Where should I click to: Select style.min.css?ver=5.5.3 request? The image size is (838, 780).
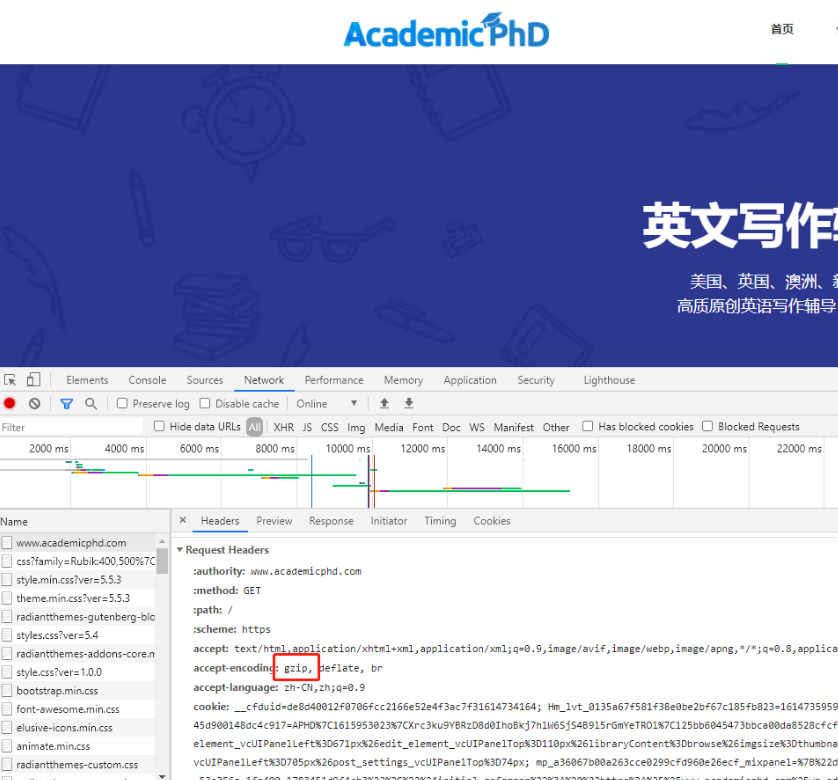pyautogui.click(x=78, y=580)
